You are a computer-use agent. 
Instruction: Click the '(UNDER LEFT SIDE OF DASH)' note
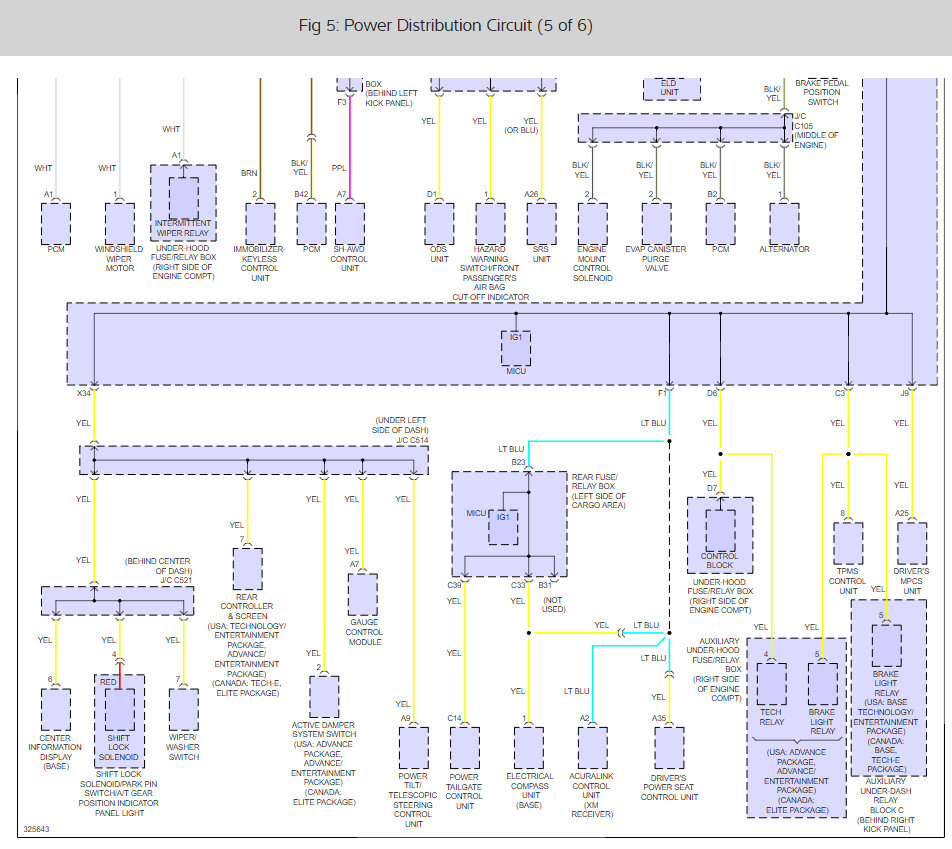400,425
